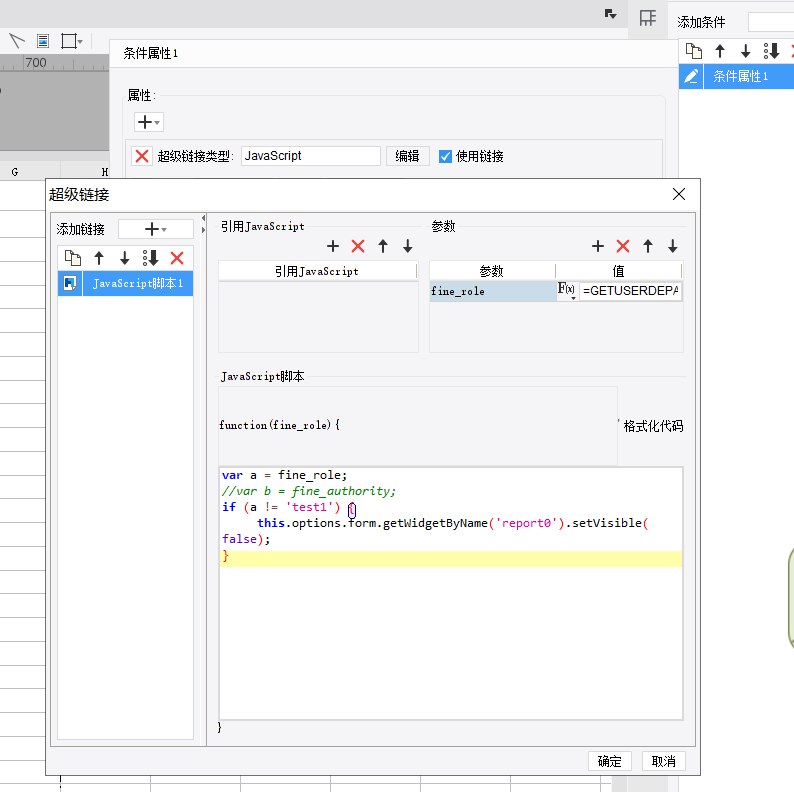Viewport: 794px width, 792px height.
Task: Click the page document icon in the toolbar
Action: (43, 41)
